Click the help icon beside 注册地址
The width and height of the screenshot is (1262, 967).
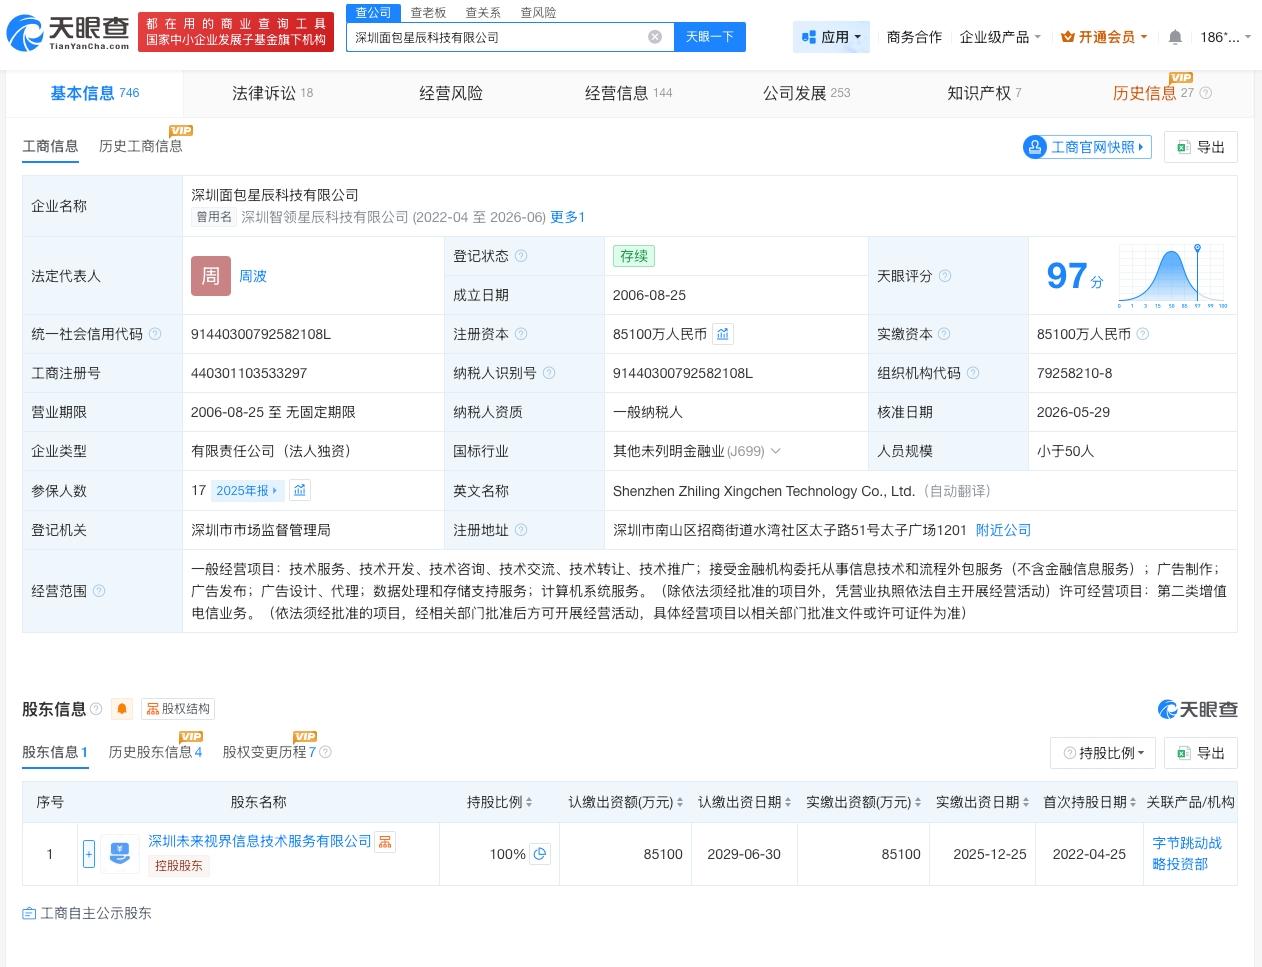[x=521, y=530]
